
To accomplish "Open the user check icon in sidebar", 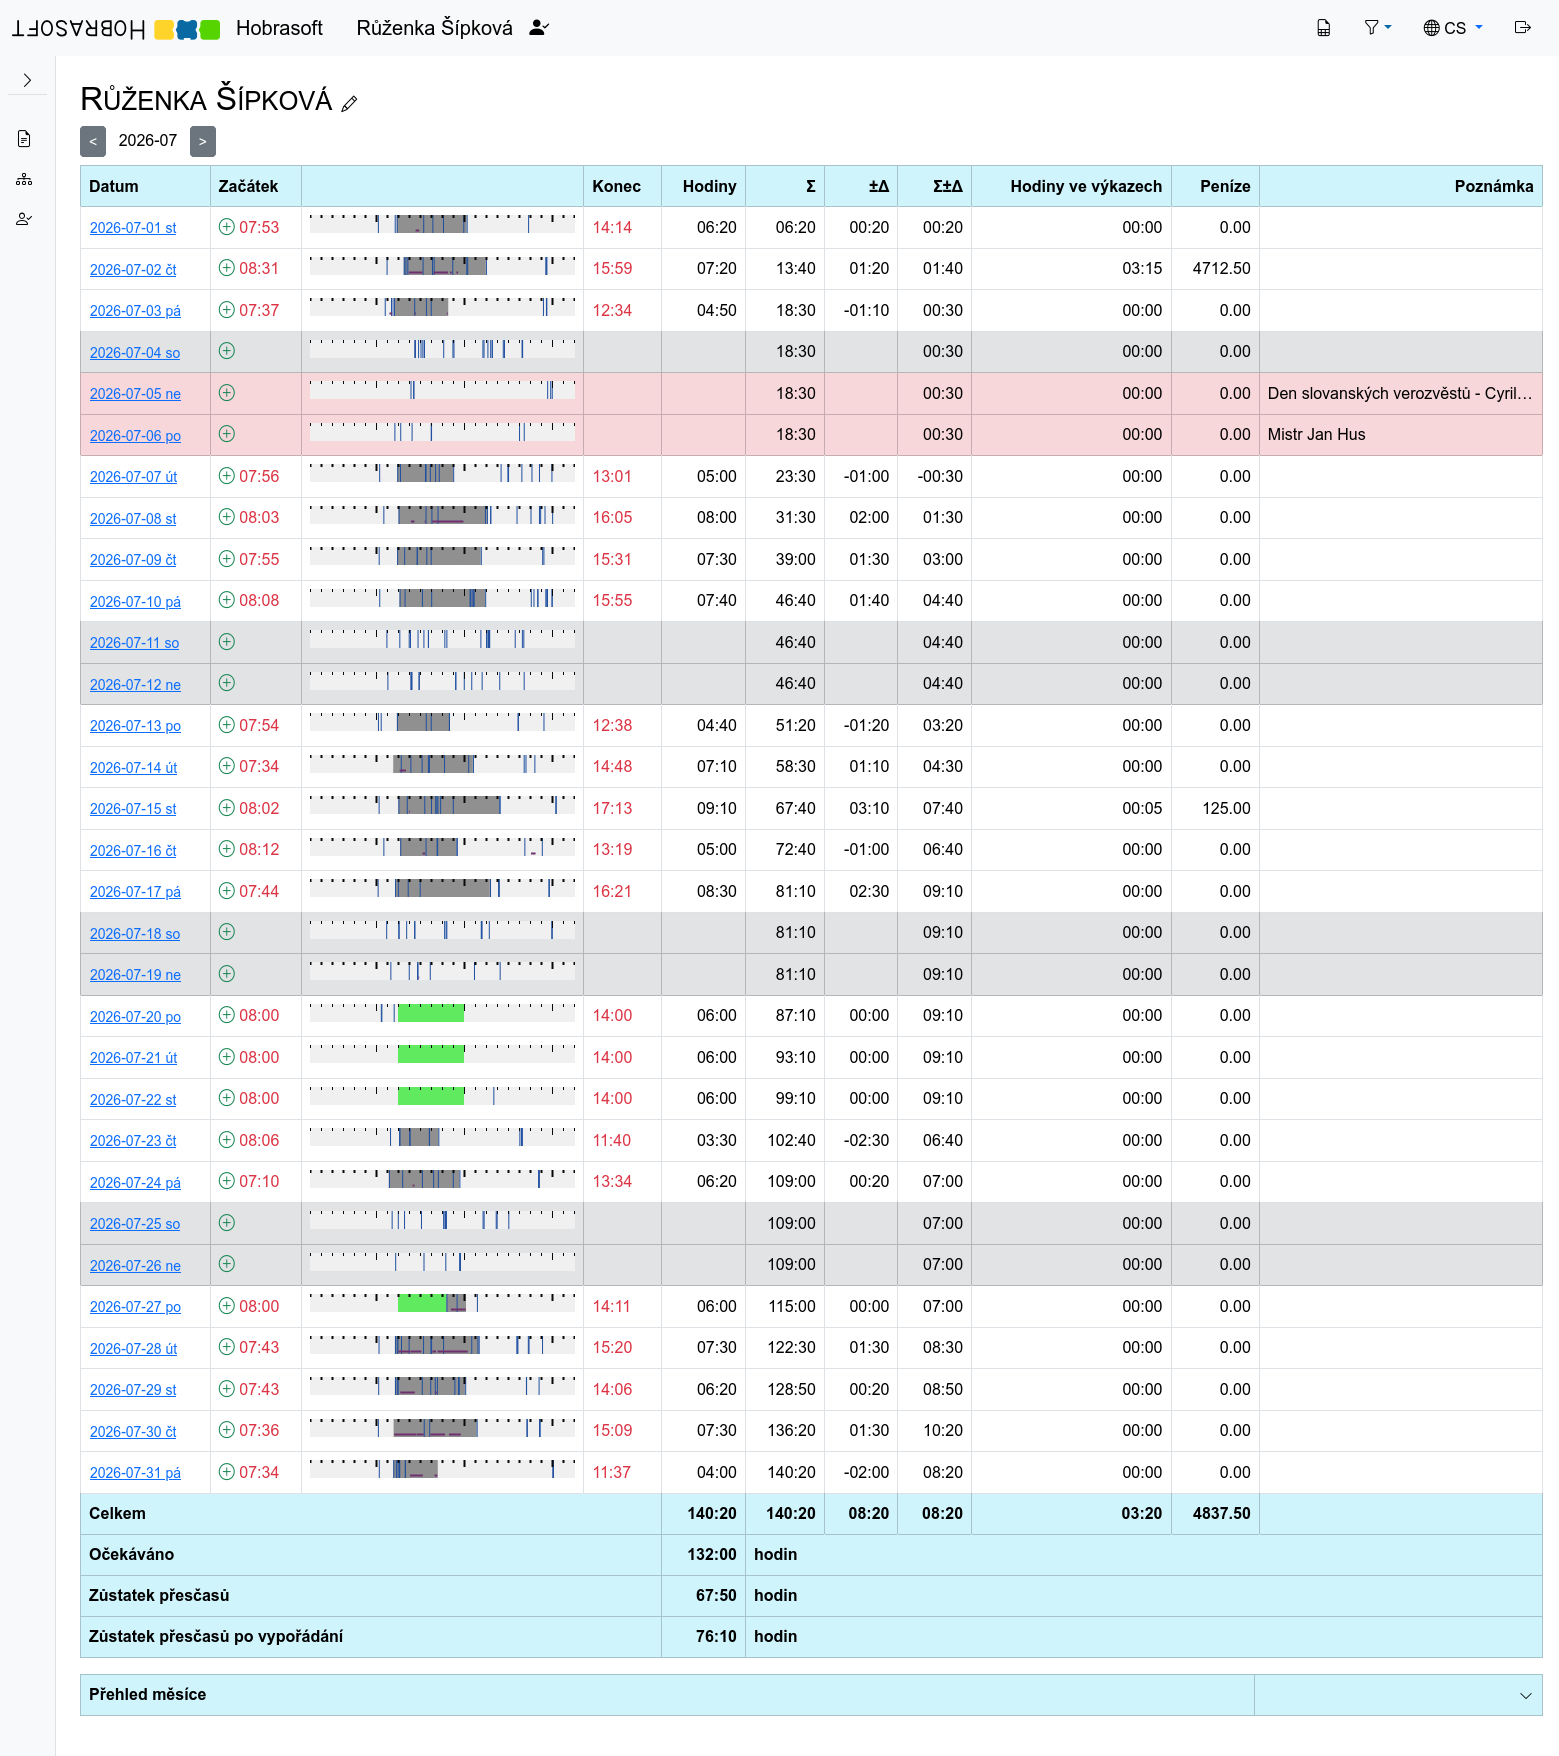I will pos(24,219).
